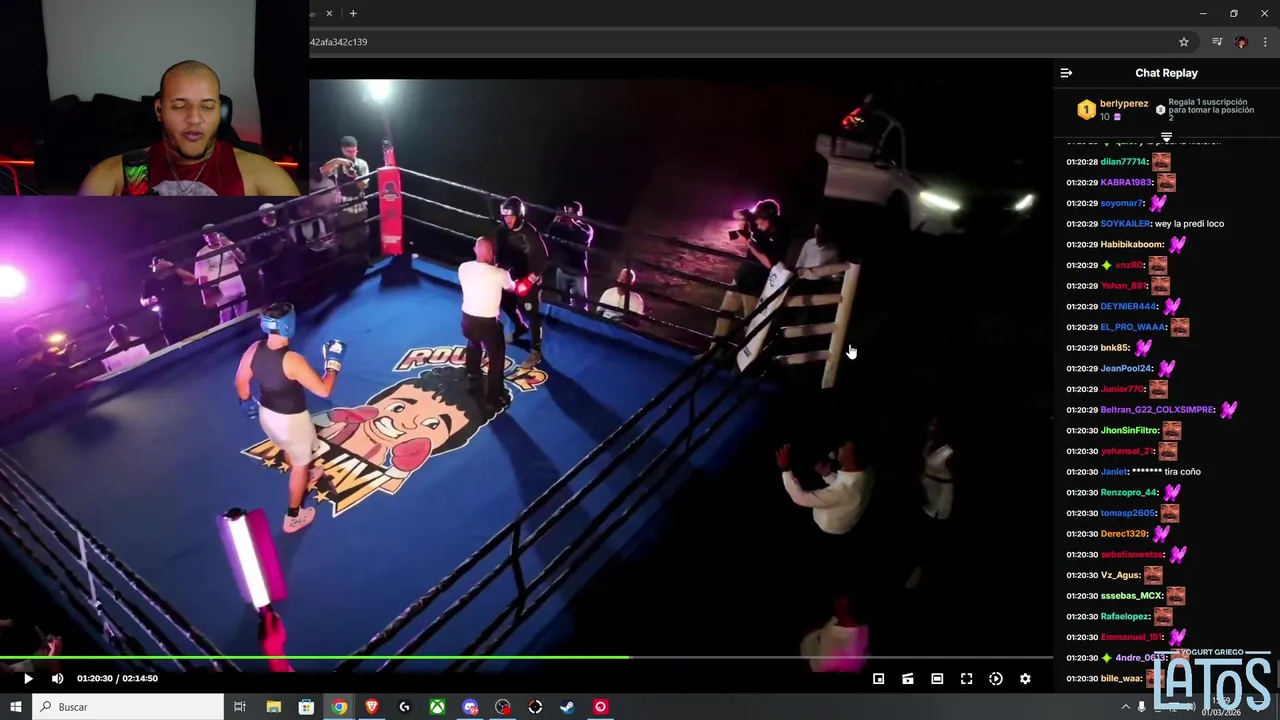Play the paused video
Screen dimensions: 1280x720
click(28, 678)
